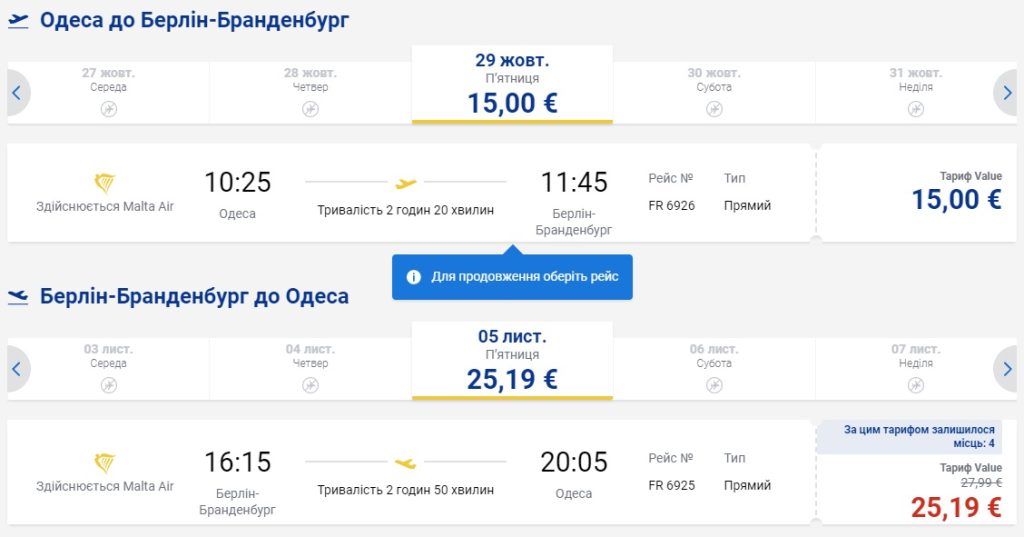Click the yellow plane icon on return flight
Image resolution: width=1024 pixels, height=537 pixels.
pyautogui.click(x=405, y=463)
